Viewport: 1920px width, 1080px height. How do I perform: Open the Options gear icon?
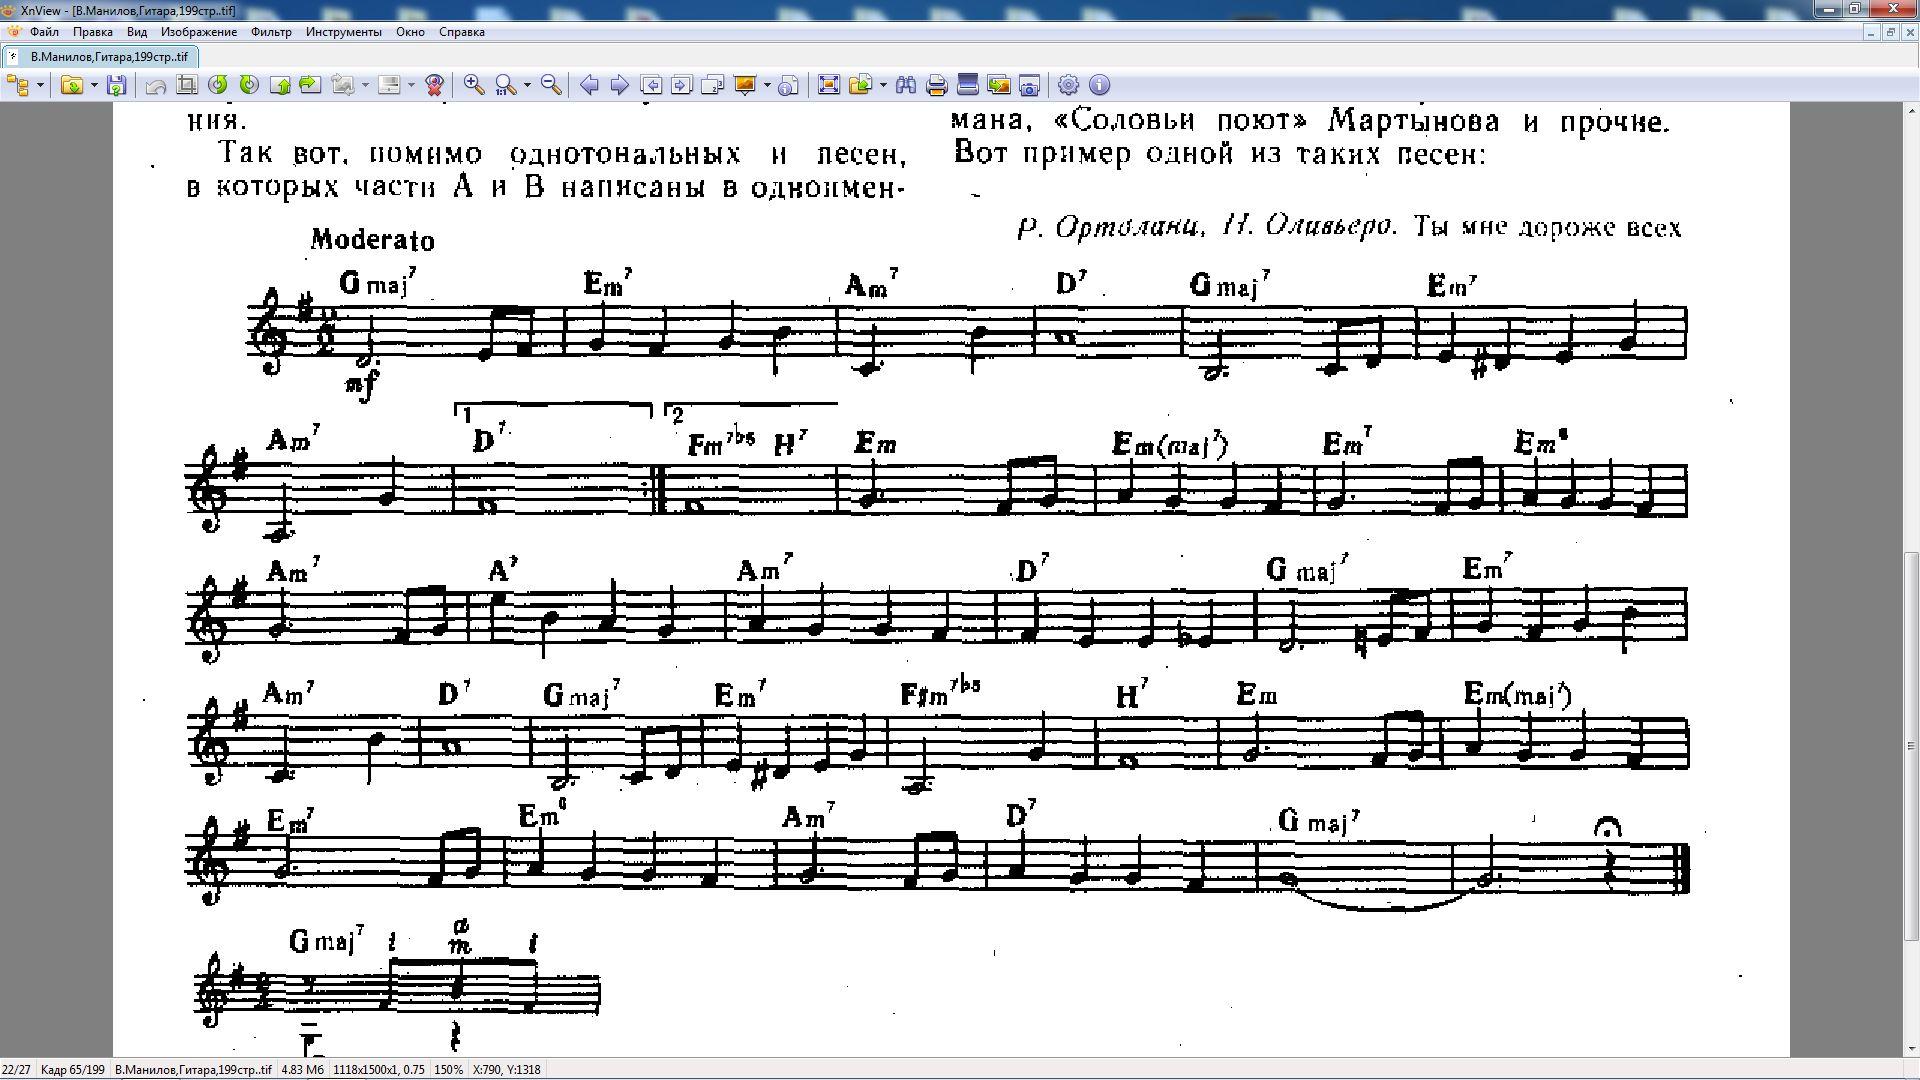tap(1068, 85)
